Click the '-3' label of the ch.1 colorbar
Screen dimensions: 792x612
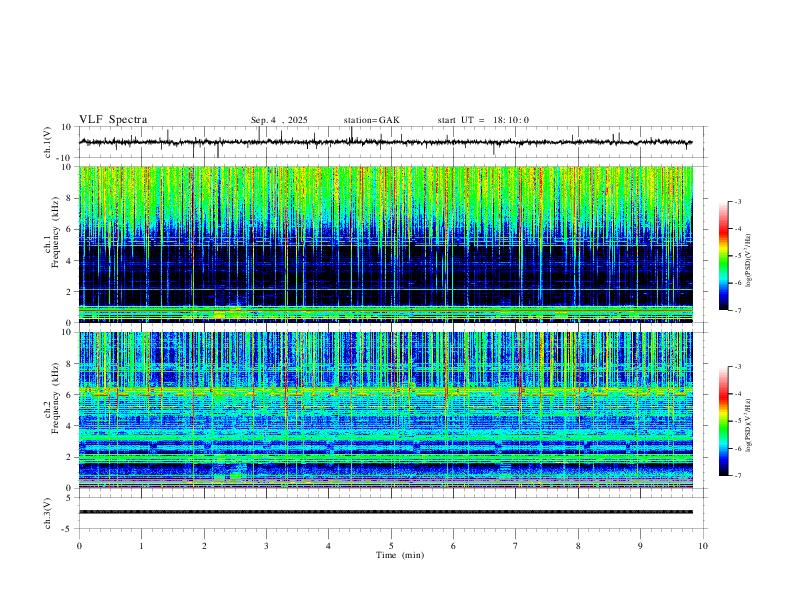(x=737, y=201)
